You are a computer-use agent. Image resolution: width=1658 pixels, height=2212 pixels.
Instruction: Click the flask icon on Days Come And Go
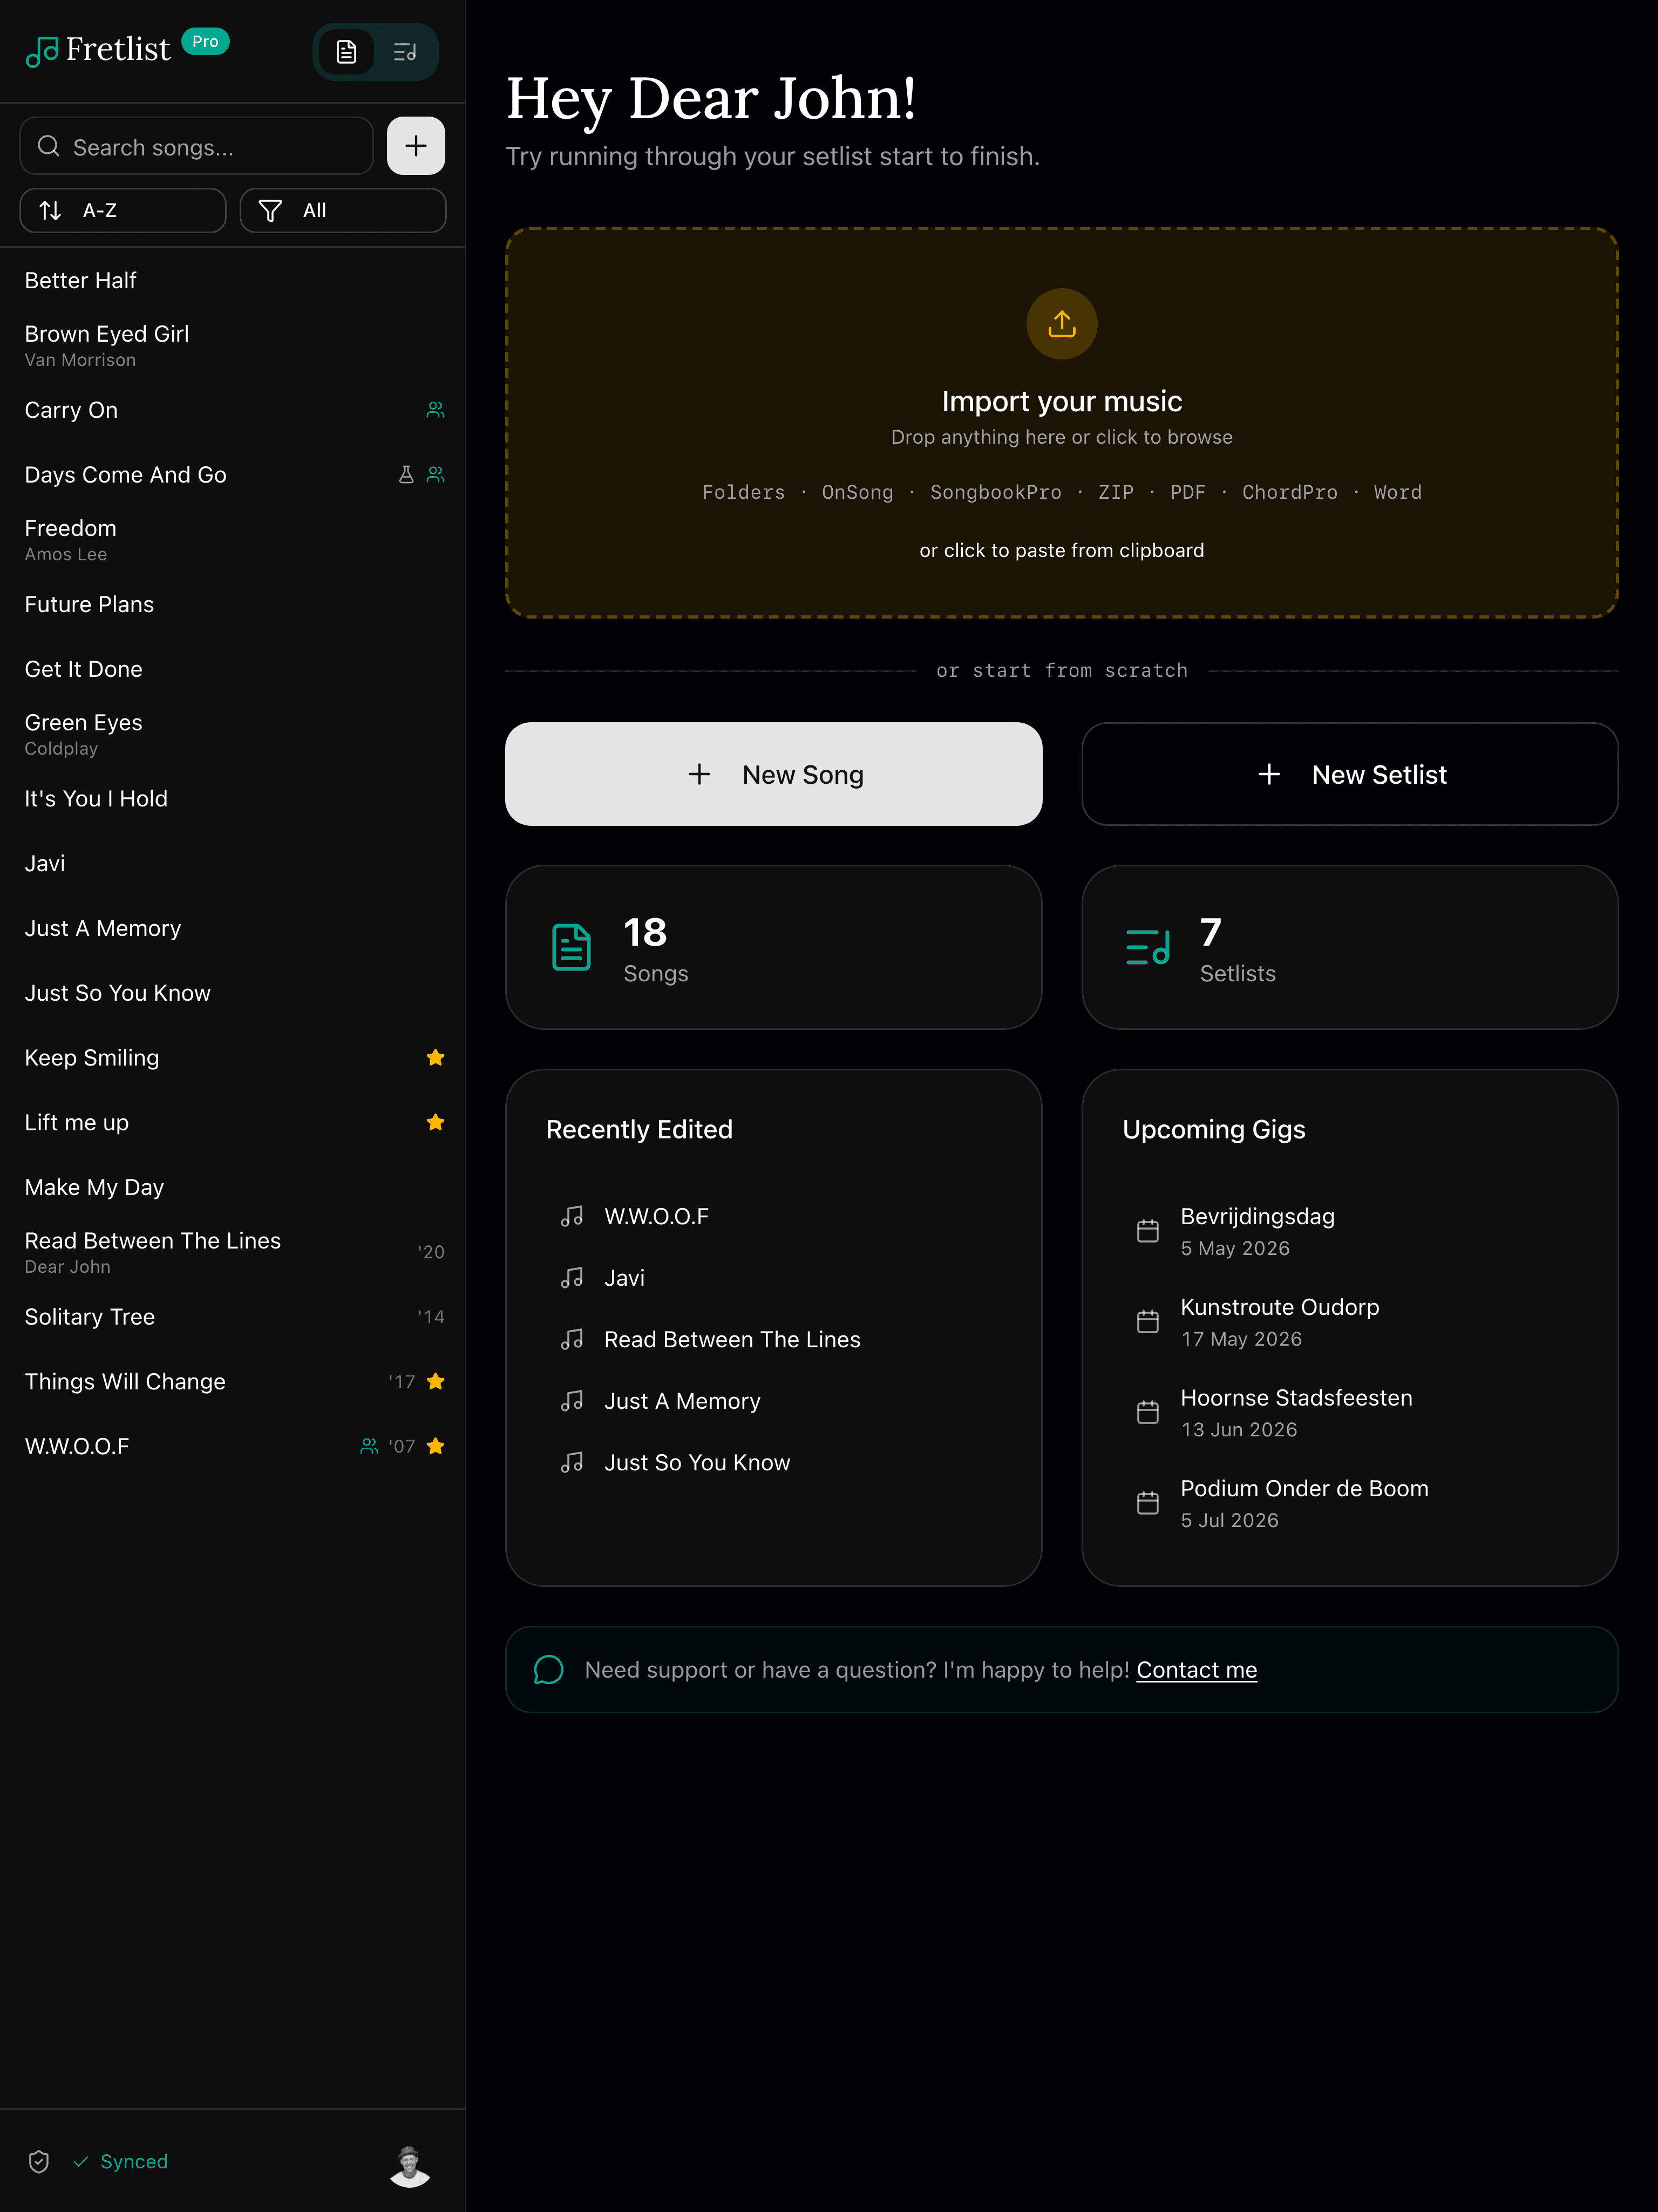[x=406, y=475]
